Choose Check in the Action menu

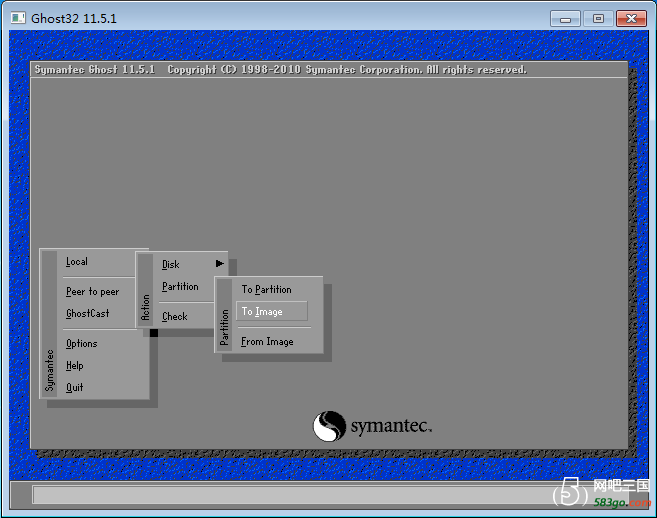(175, 316)
